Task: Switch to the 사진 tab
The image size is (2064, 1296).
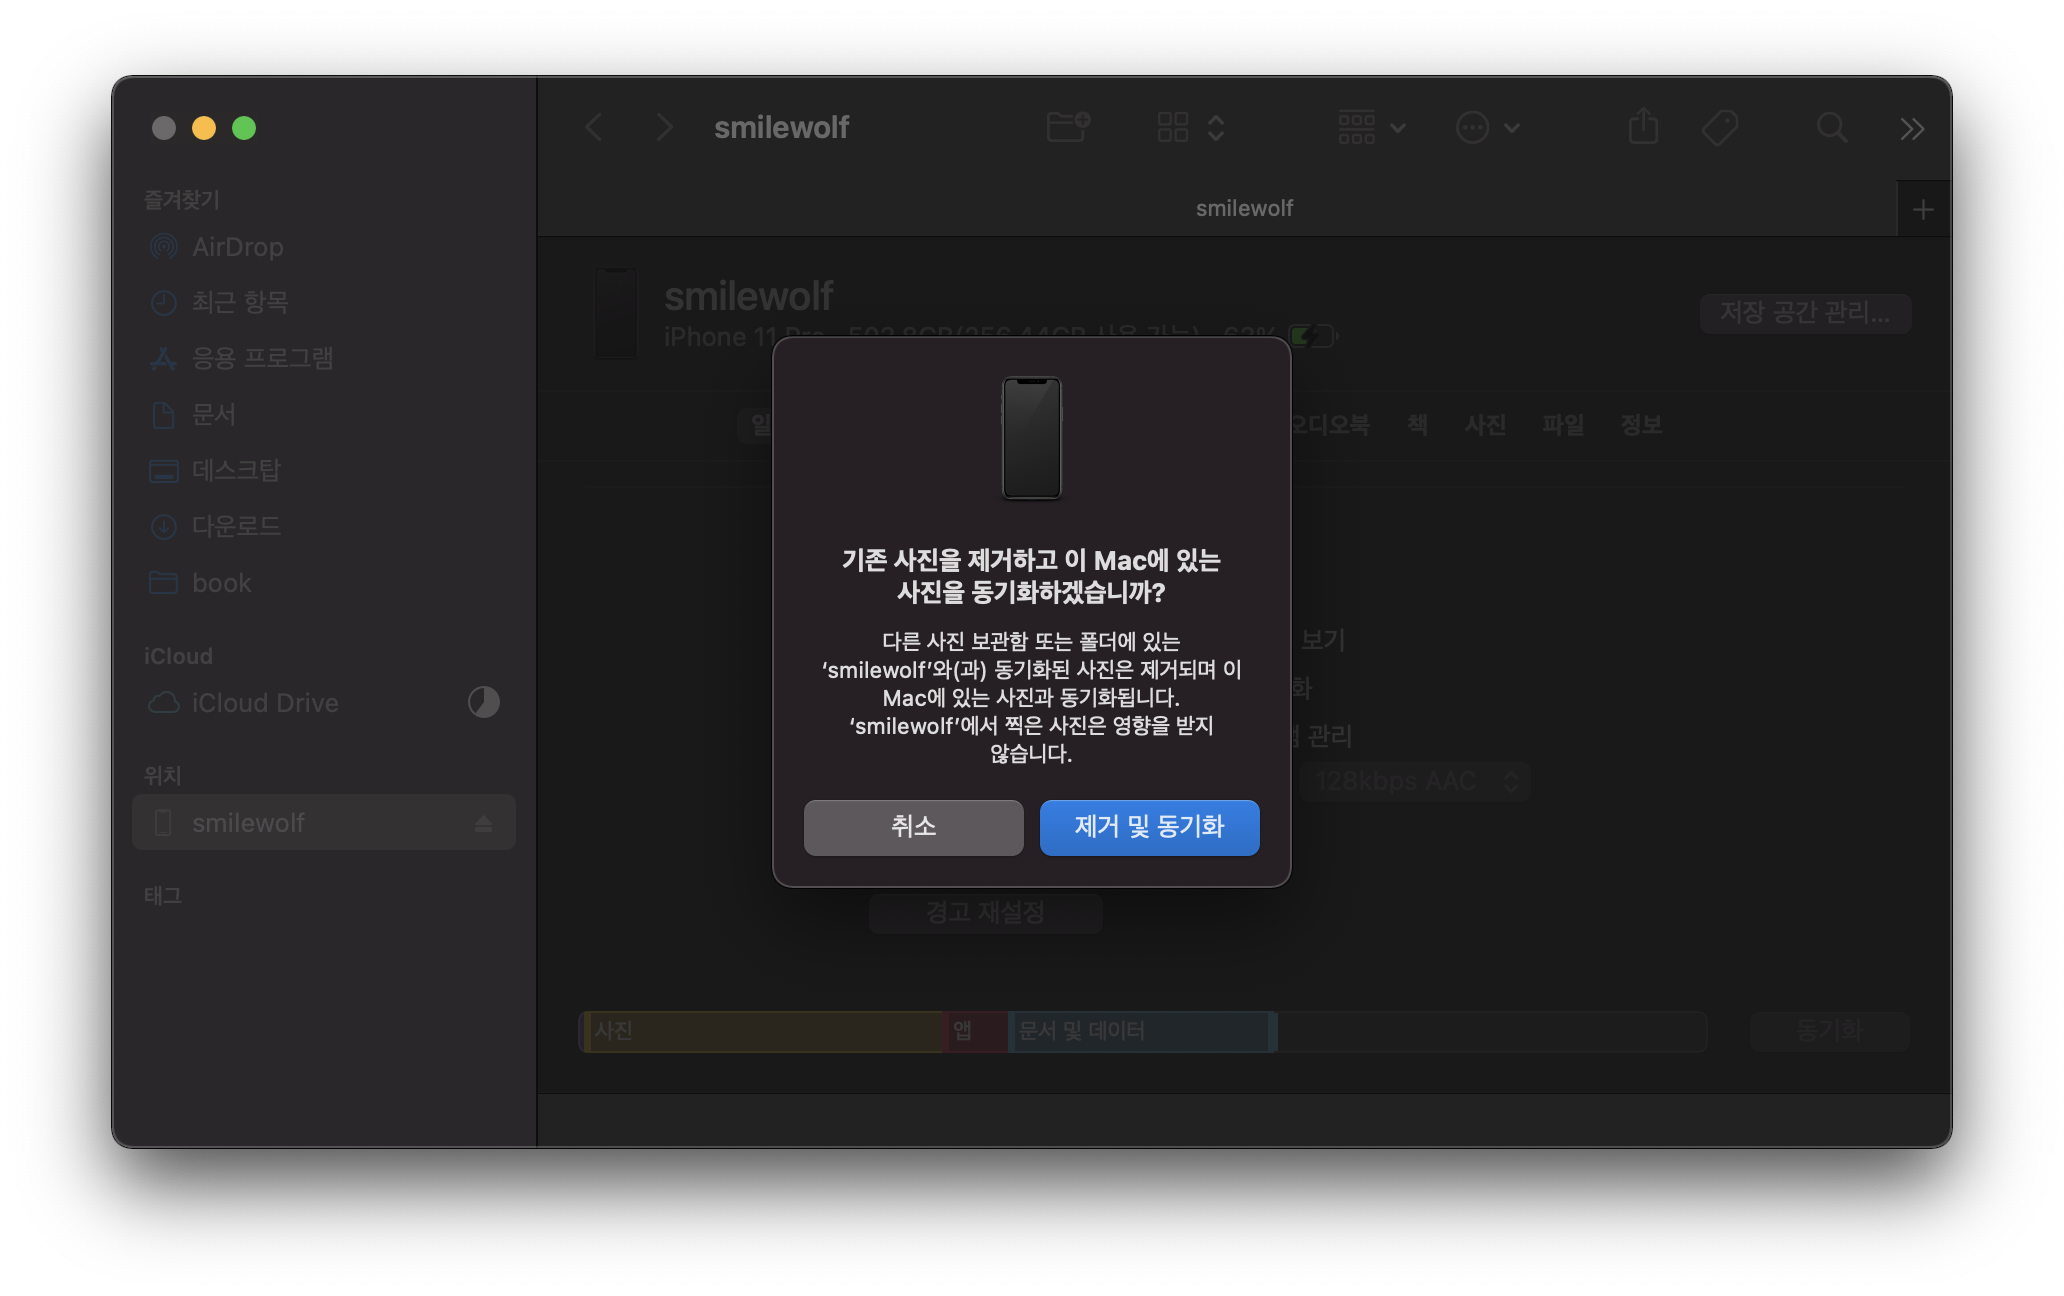Action: pyautogui.click(x=1485, y=425)
